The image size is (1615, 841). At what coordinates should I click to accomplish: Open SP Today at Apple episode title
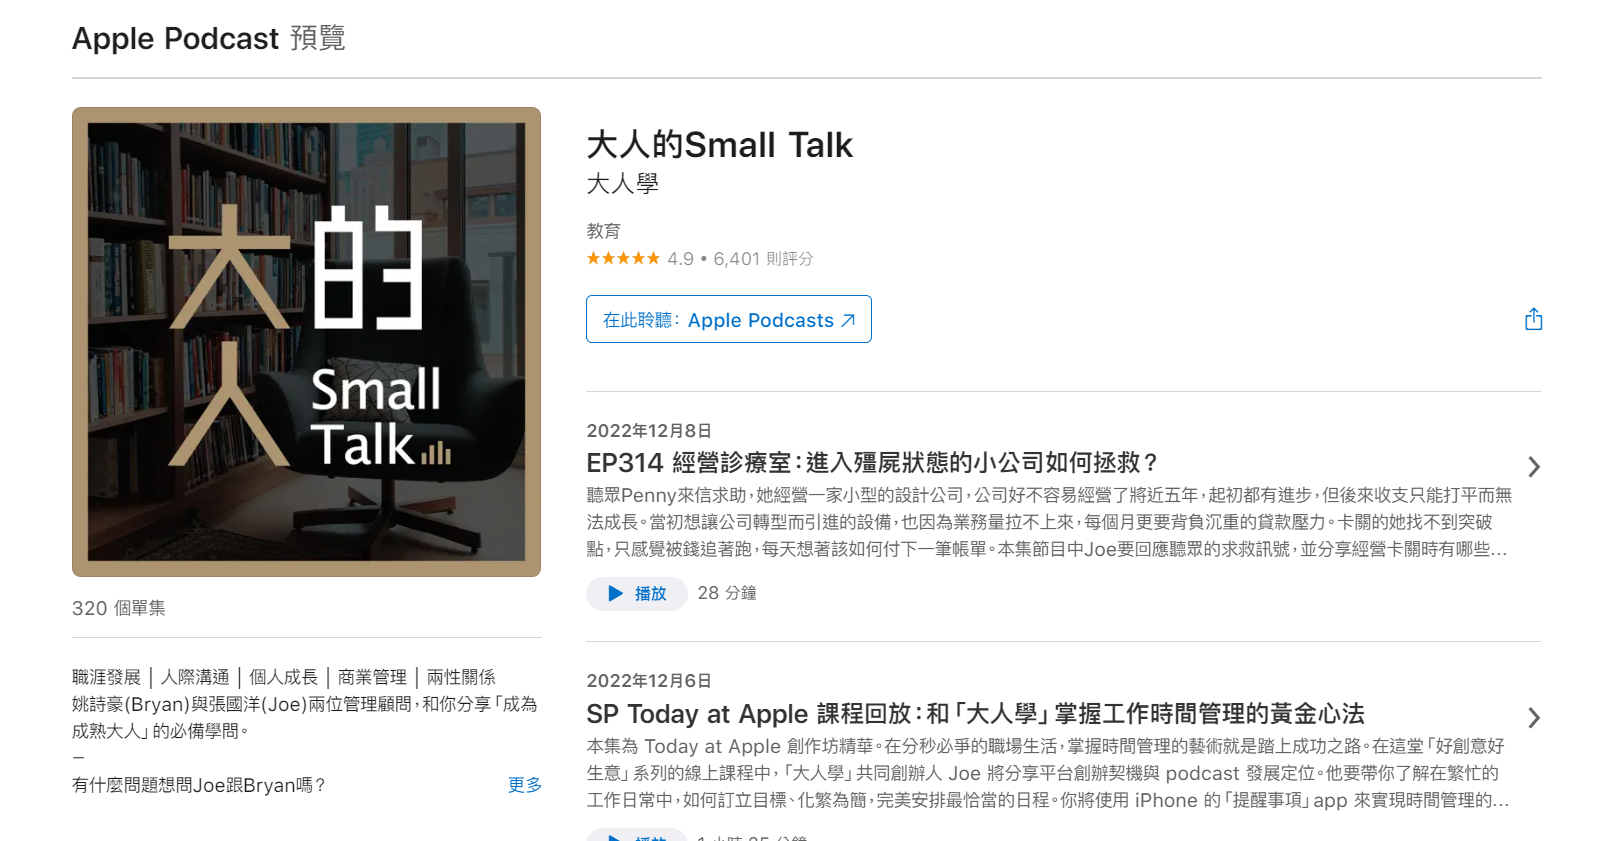tap(975, 714)
